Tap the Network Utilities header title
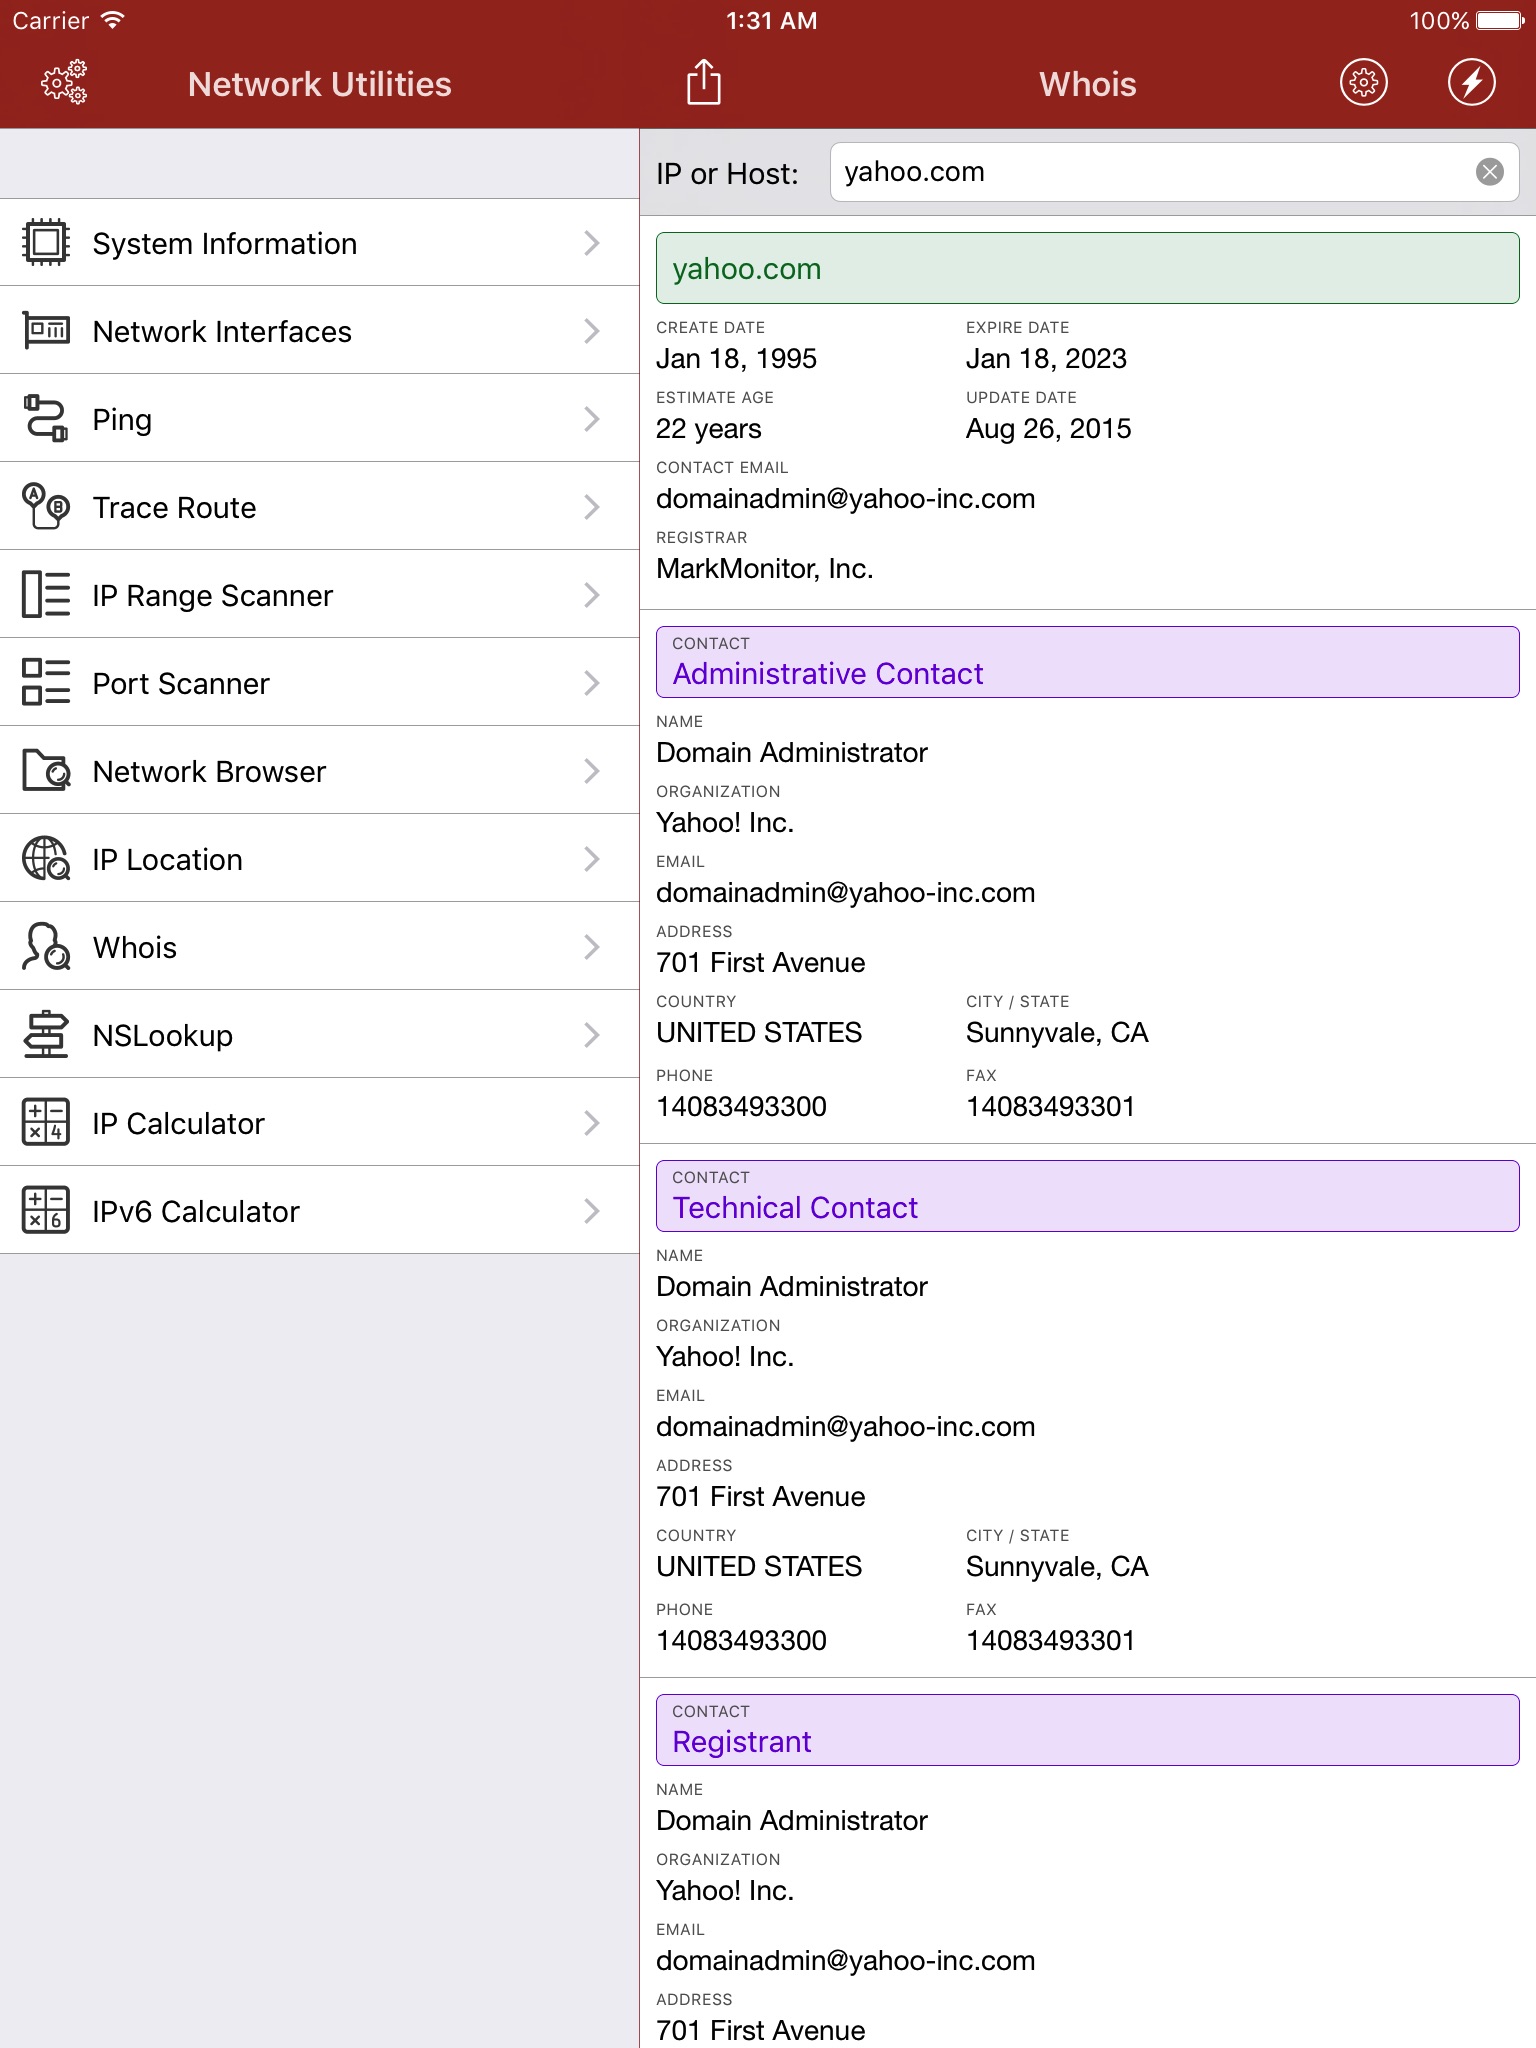Viewport: 1536px width, 2048px height. click(320, 84)
